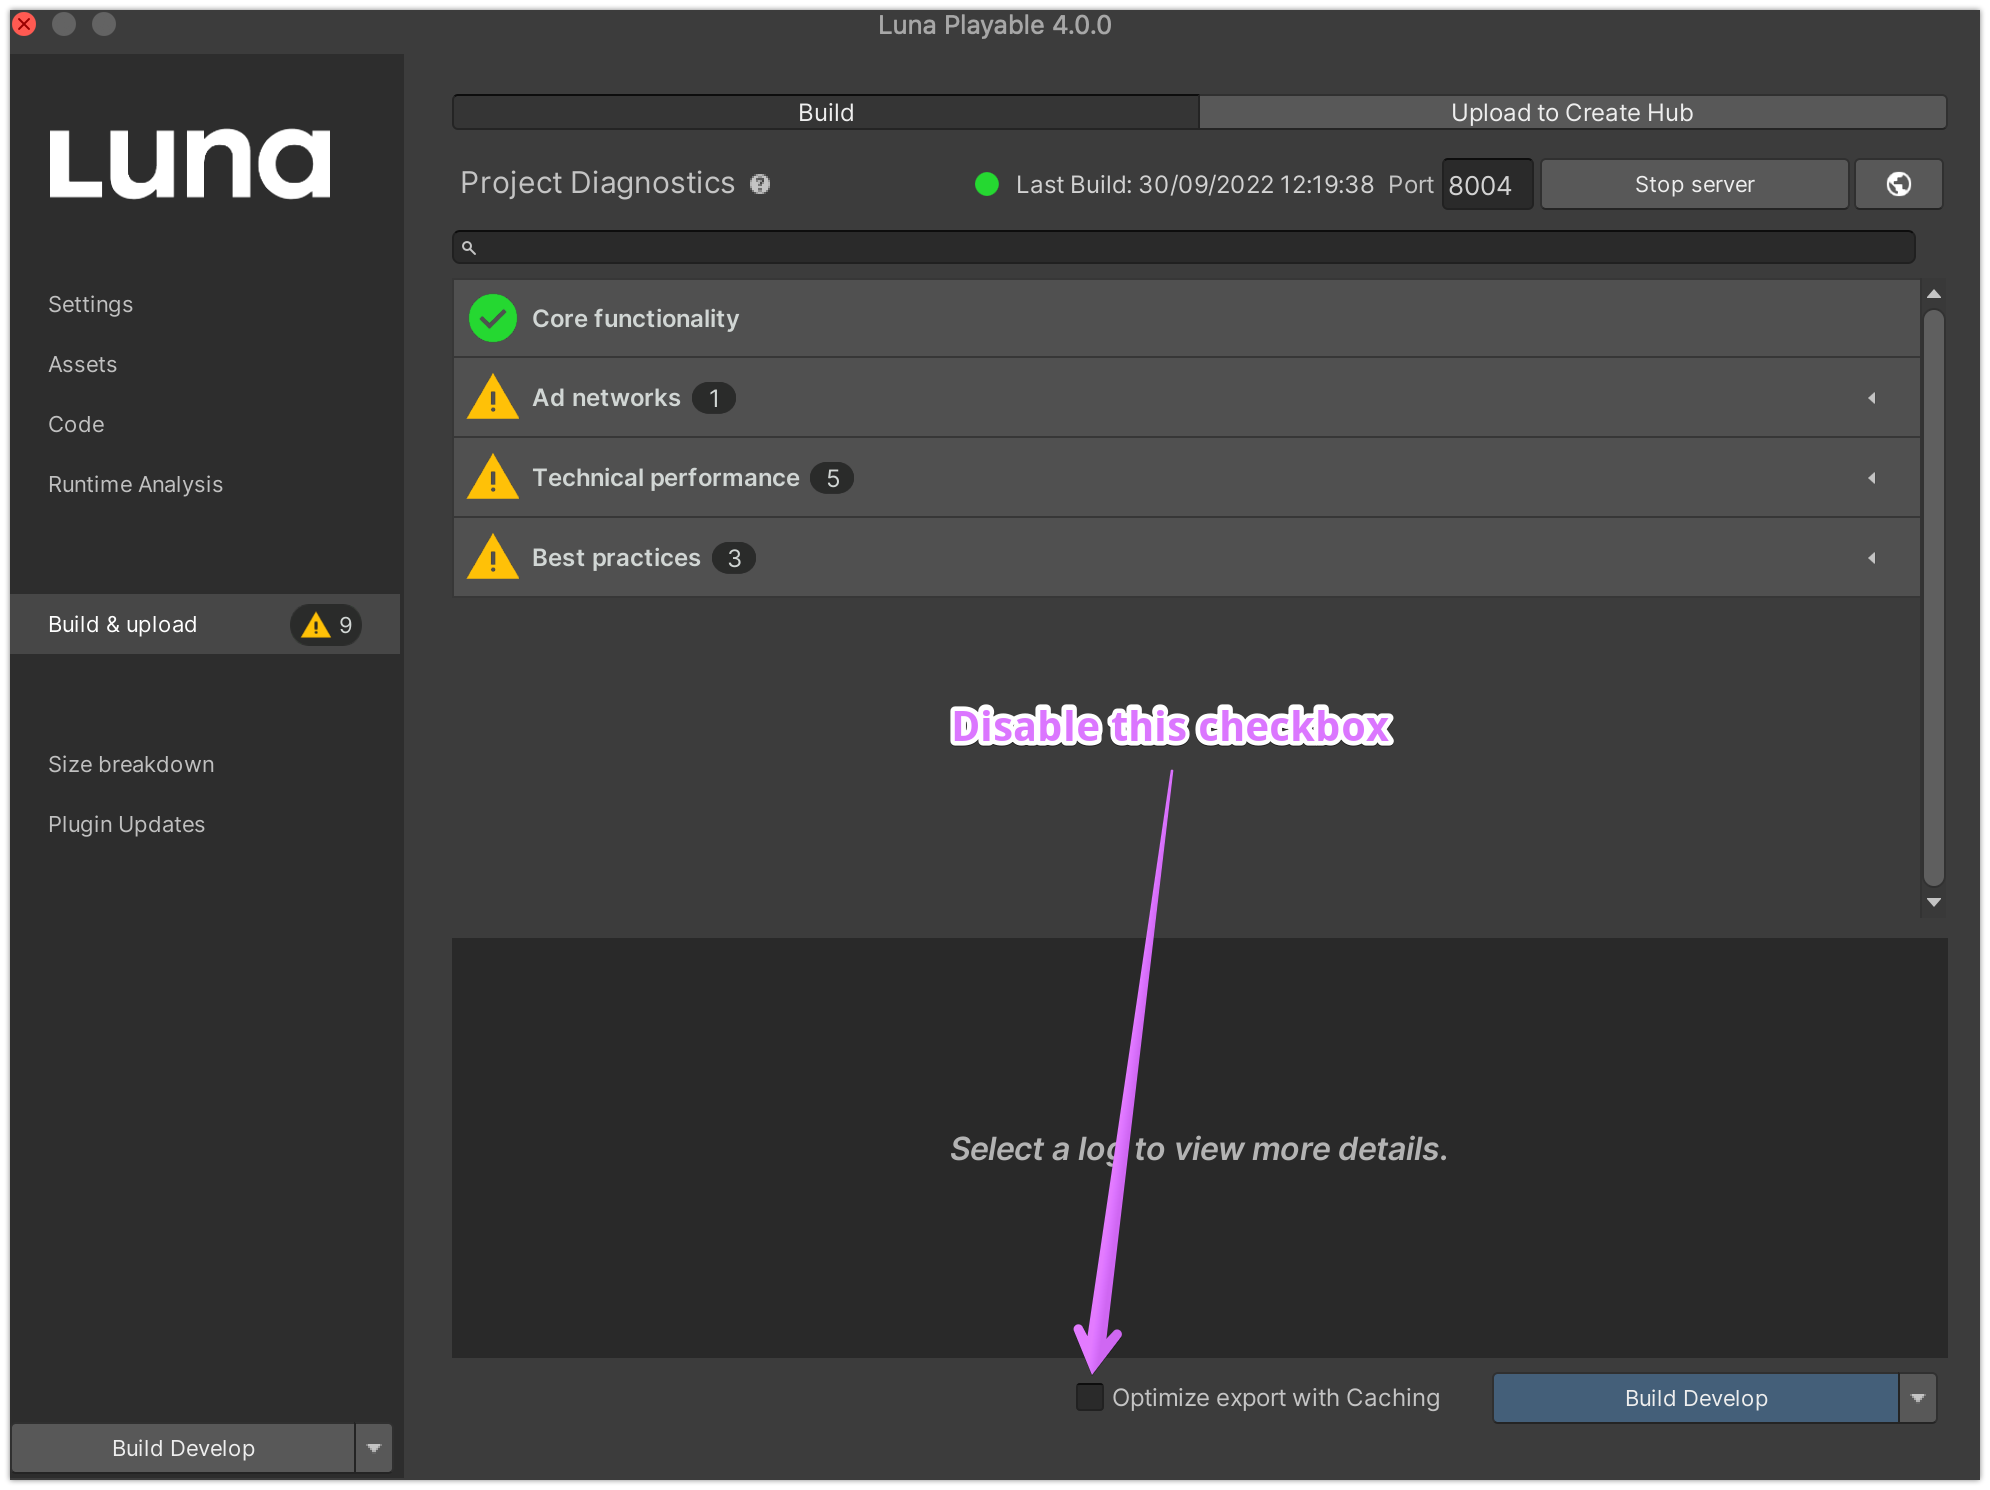Toggle Optimize export with Caching checkbox
The image size is (1990, 1490).
tap(1089, 1397)
